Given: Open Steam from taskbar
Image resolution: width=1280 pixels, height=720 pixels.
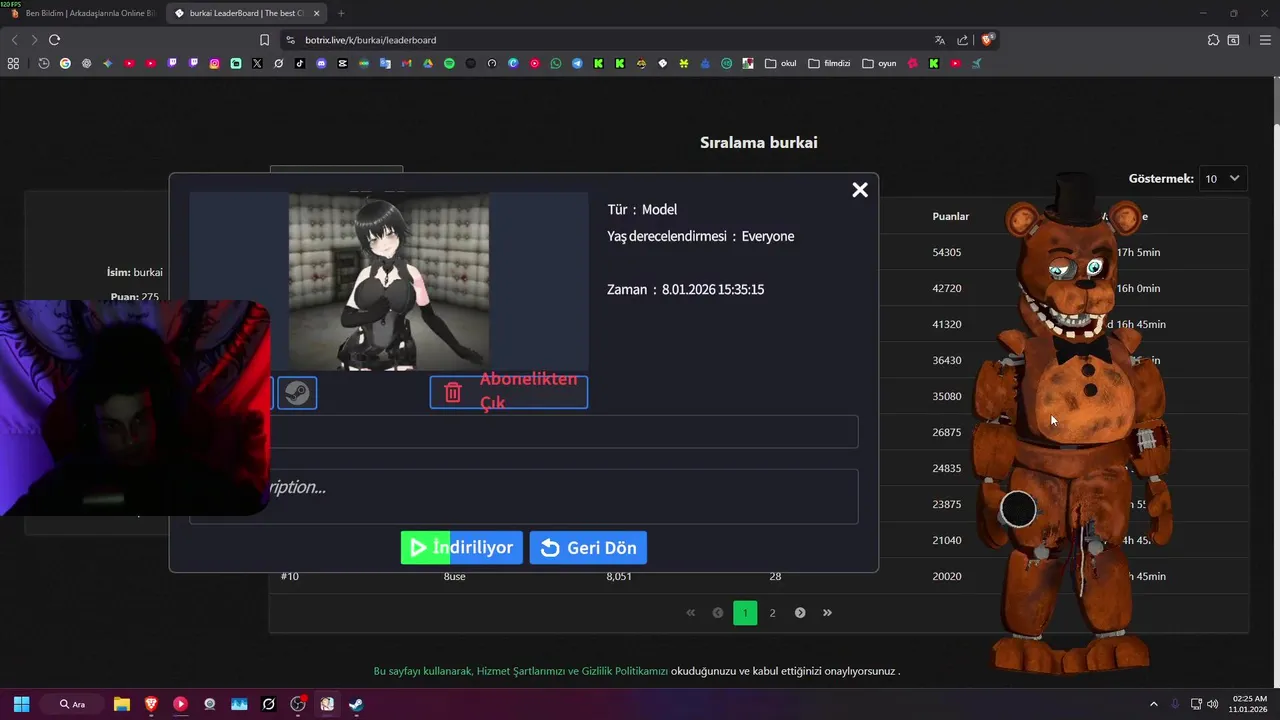Looking at the screenshot, I should [356, 704].
